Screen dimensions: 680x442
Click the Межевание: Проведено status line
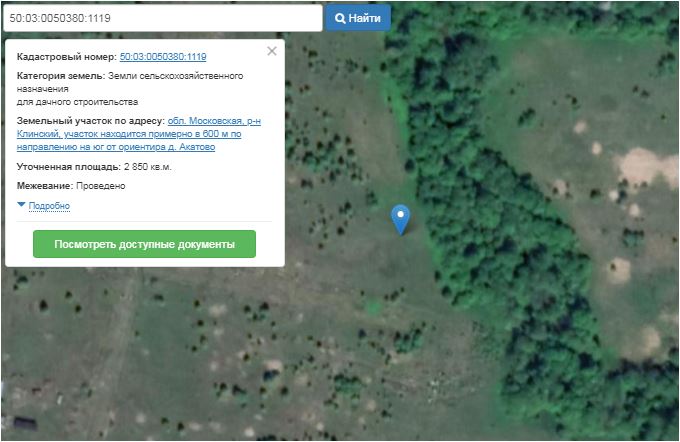70,186
